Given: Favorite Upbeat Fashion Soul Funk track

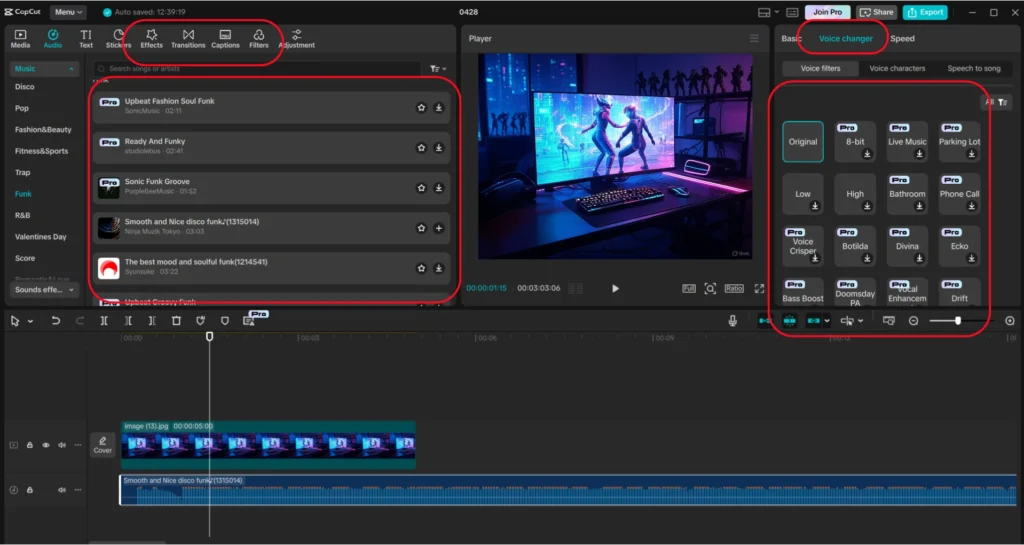Looking at the screenshot, I should 421,107.
